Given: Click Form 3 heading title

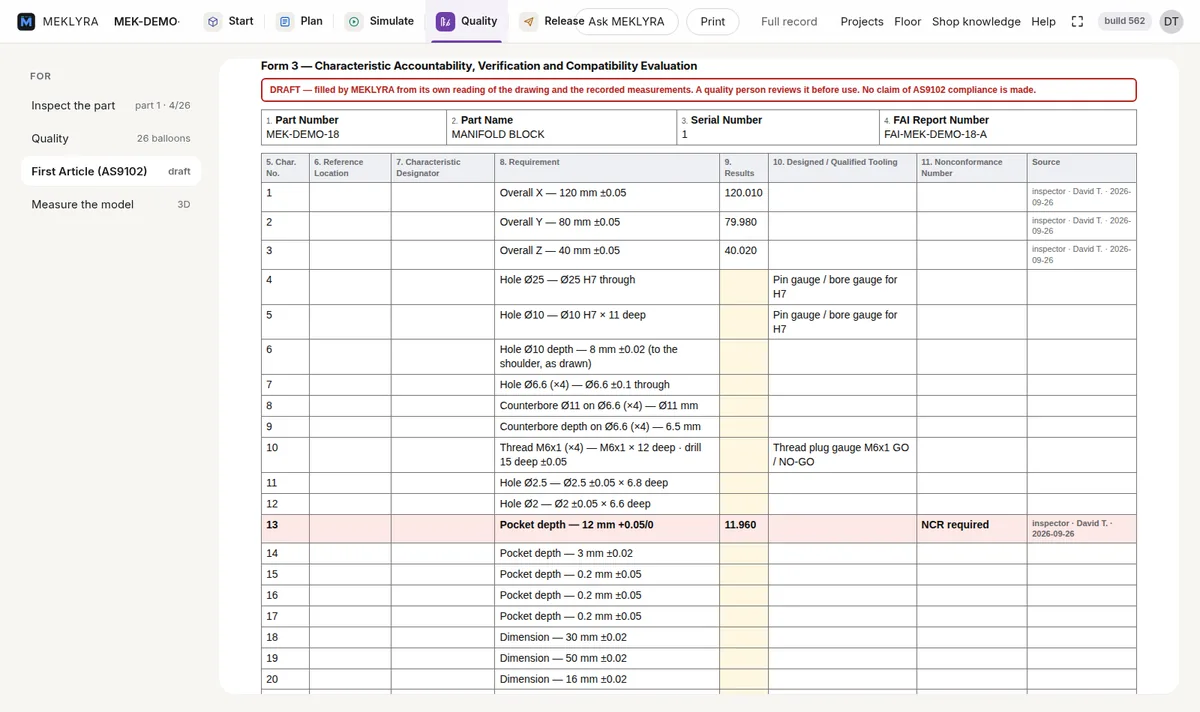Looking at the screenshot, I should 479,66.
